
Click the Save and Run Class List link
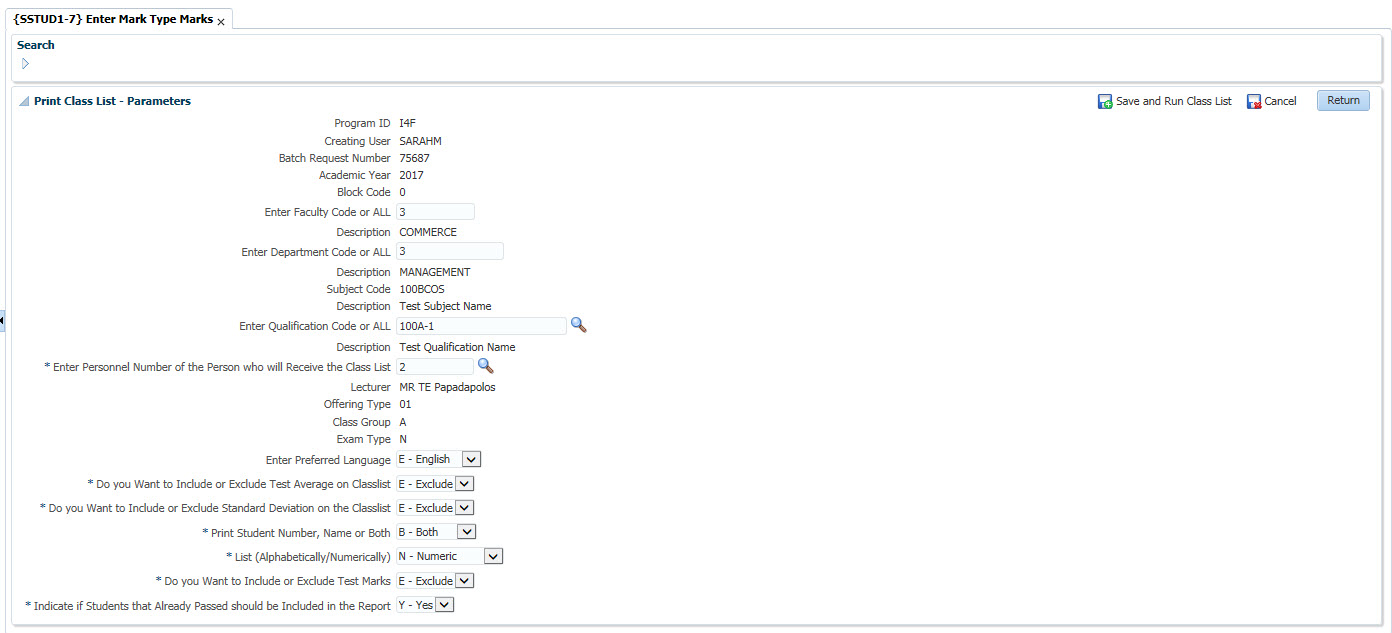click(x=1173, y=100)
